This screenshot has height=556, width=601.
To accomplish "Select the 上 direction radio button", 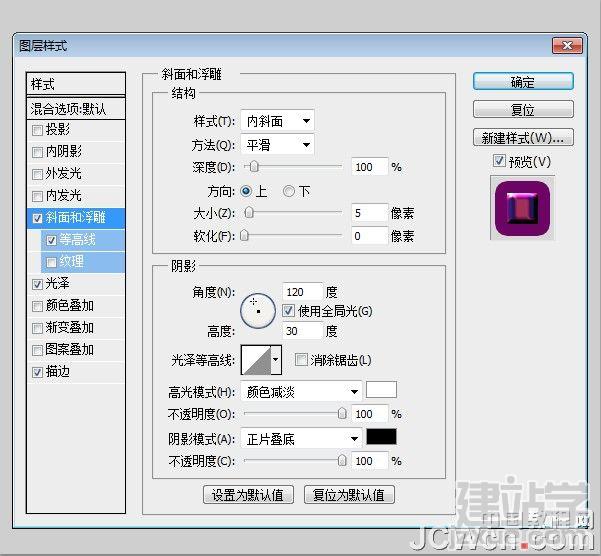I will [x=246, y=191].
